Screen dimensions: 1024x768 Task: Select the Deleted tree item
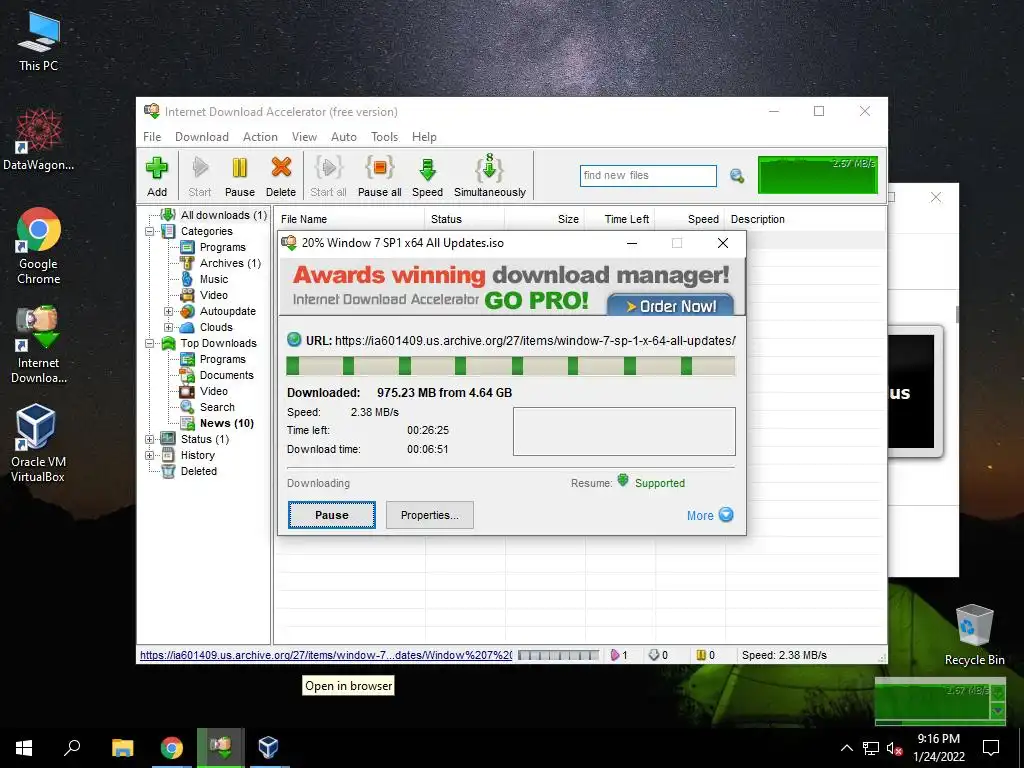click(x=199, y=471)
